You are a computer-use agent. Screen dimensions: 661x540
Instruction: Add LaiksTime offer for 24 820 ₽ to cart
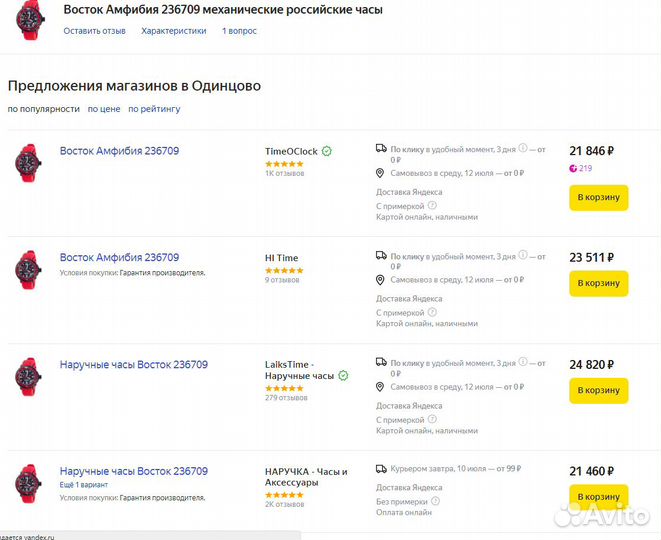point(599,390)
